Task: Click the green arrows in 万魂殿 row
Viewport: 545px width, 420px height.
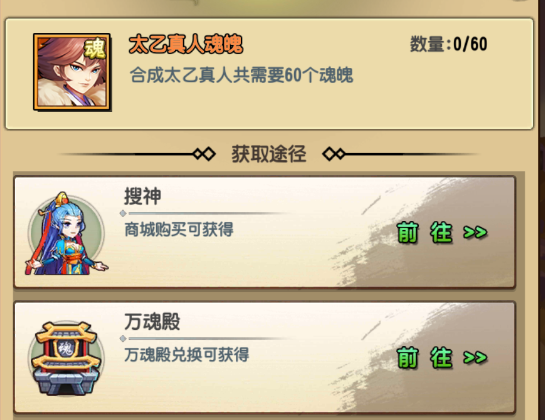Action: click(x=475, y=357)
